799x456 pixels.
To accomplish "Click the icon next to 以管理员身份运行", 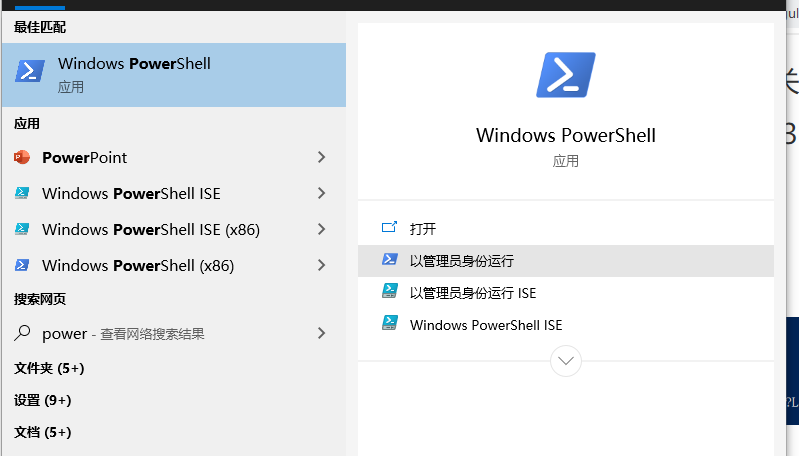I will tap(390, 259).
